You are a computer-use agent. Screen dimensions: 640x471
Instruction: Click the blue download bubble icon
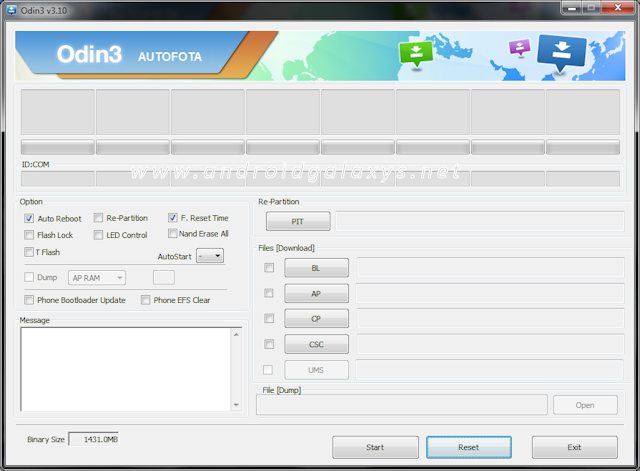[561, 55]
